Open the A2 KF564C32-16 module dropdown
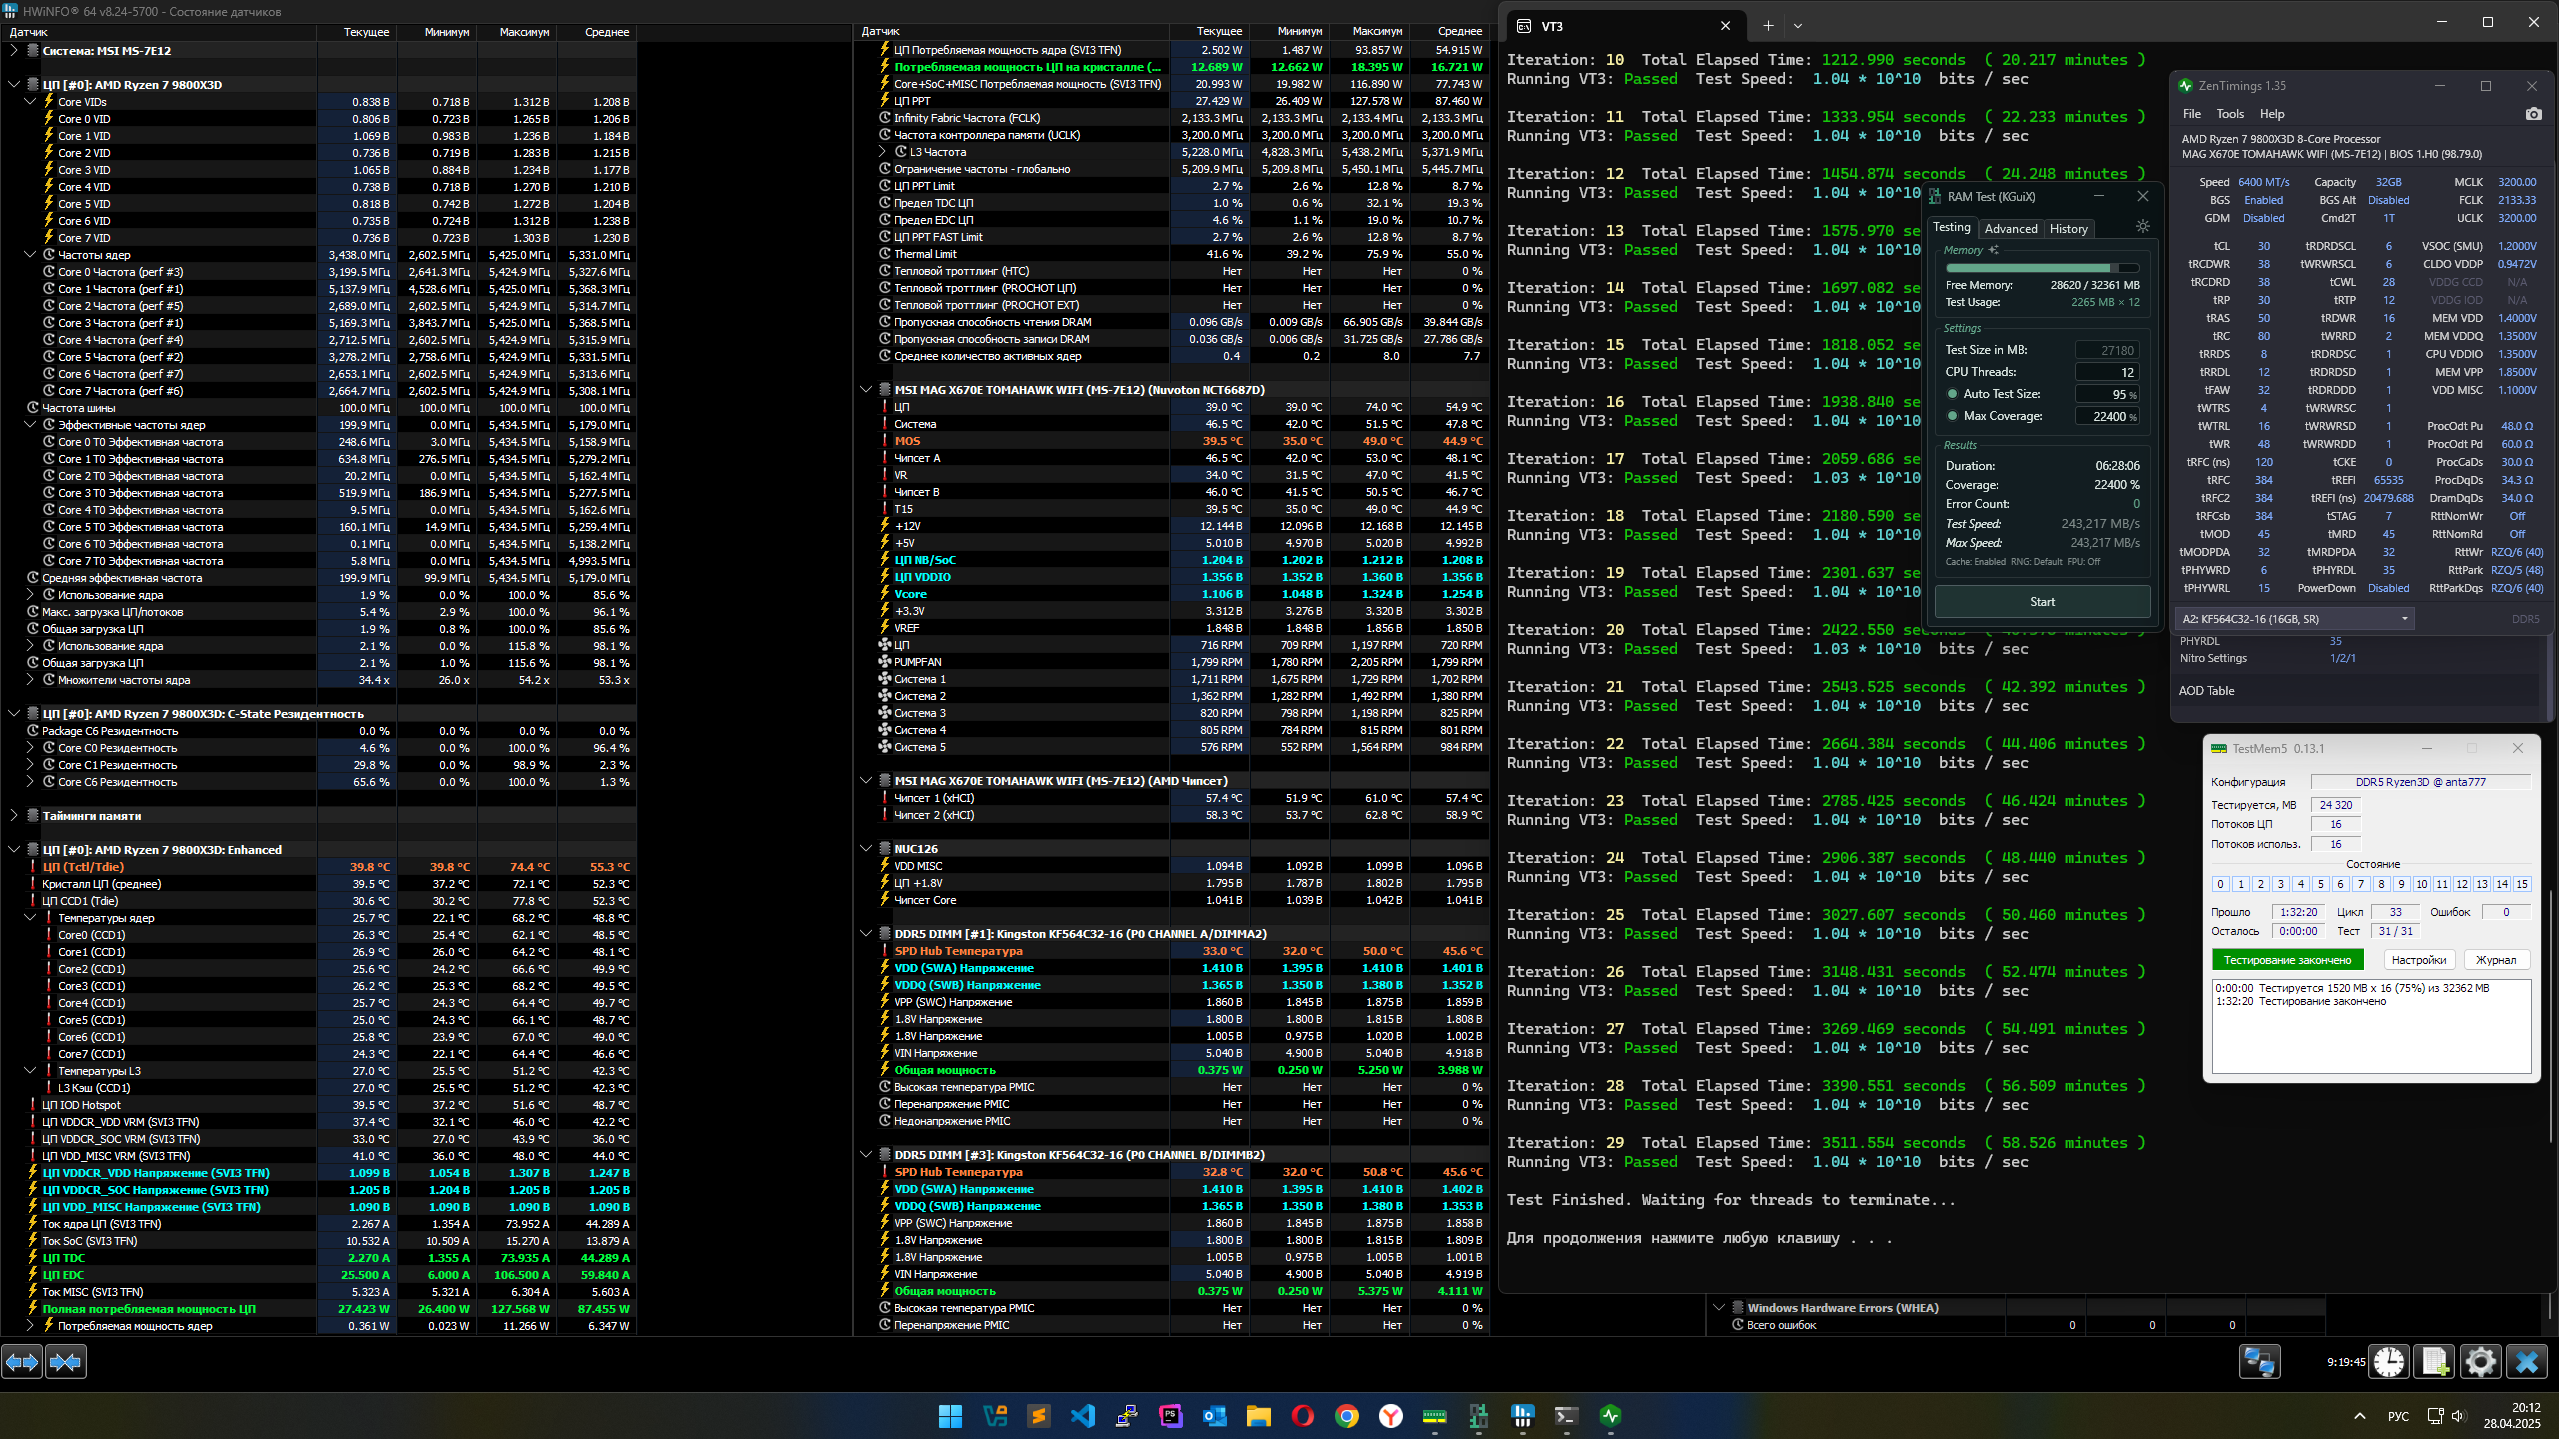 coord(2294,619)
